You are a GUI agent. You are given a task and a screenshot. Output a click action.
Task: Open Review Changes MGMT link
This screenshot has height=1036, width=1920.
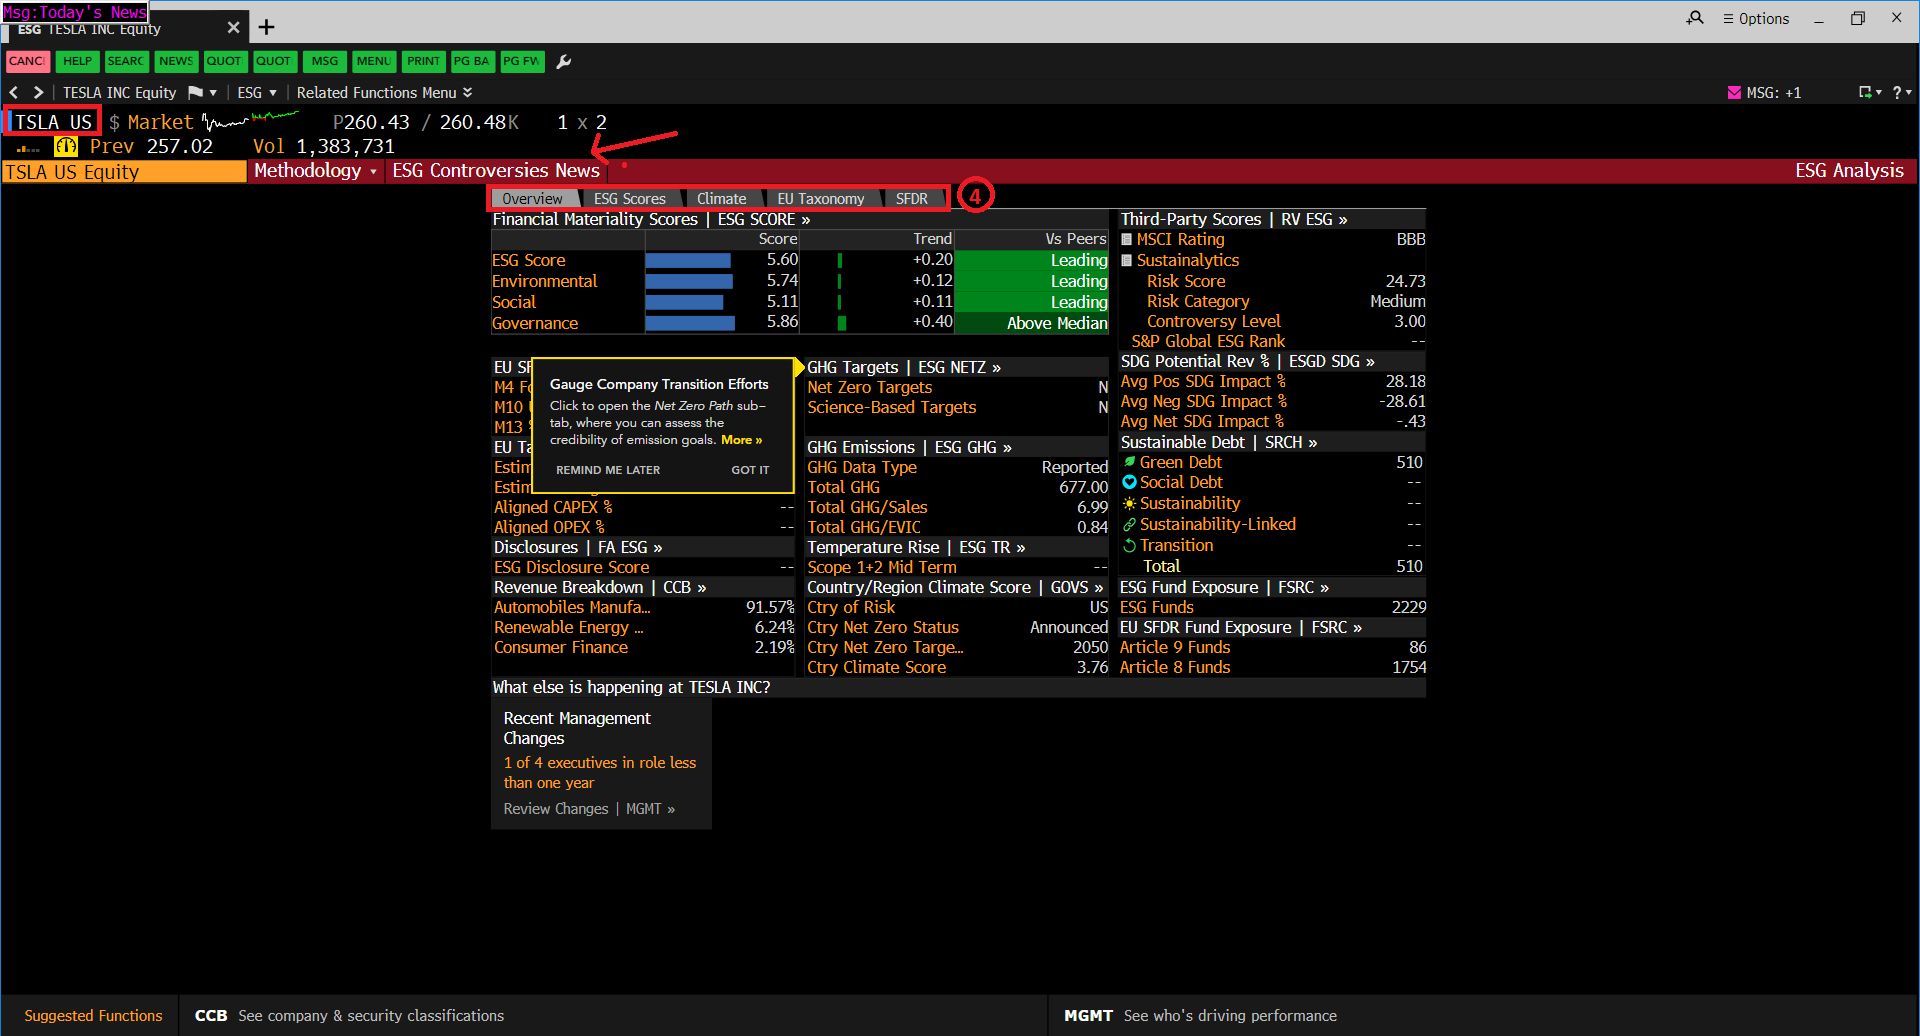pyautogui.click(x=589, y=809)
